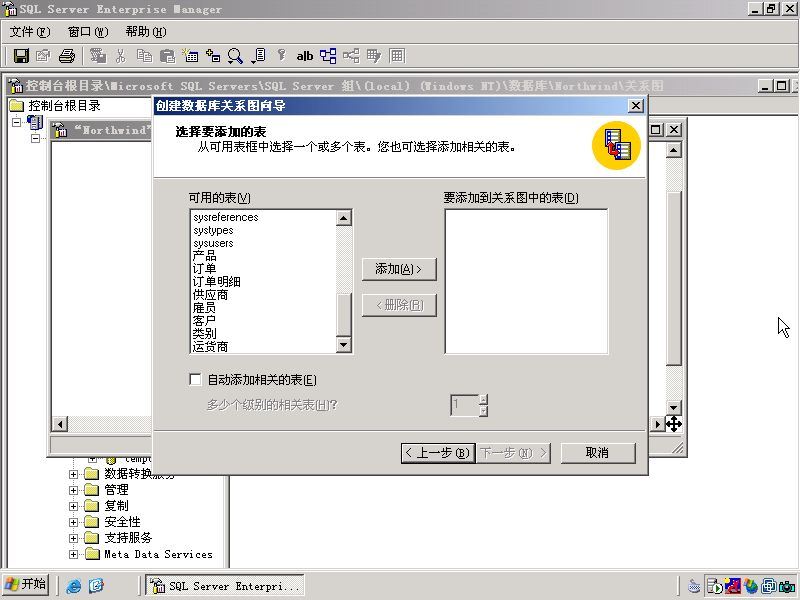The image size is (800, 600).
Task: Open the '文件(F)' menu
Action: pos(30,32)
